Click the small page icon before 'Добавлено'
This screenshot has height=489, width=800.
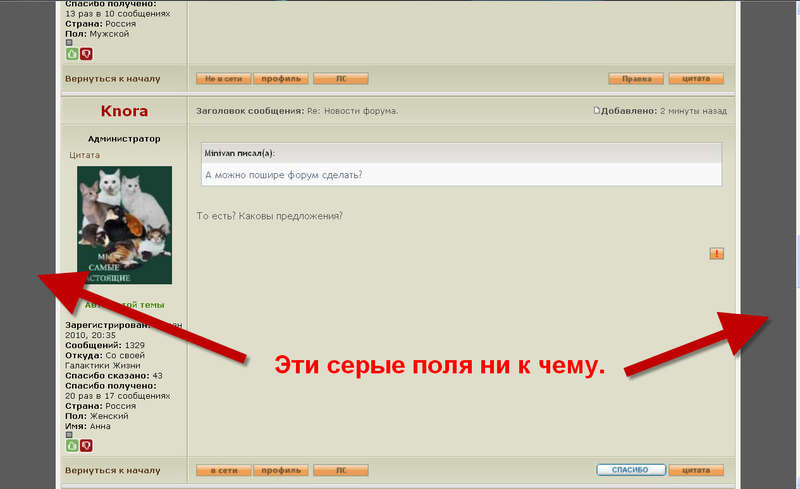click(596, 110)
